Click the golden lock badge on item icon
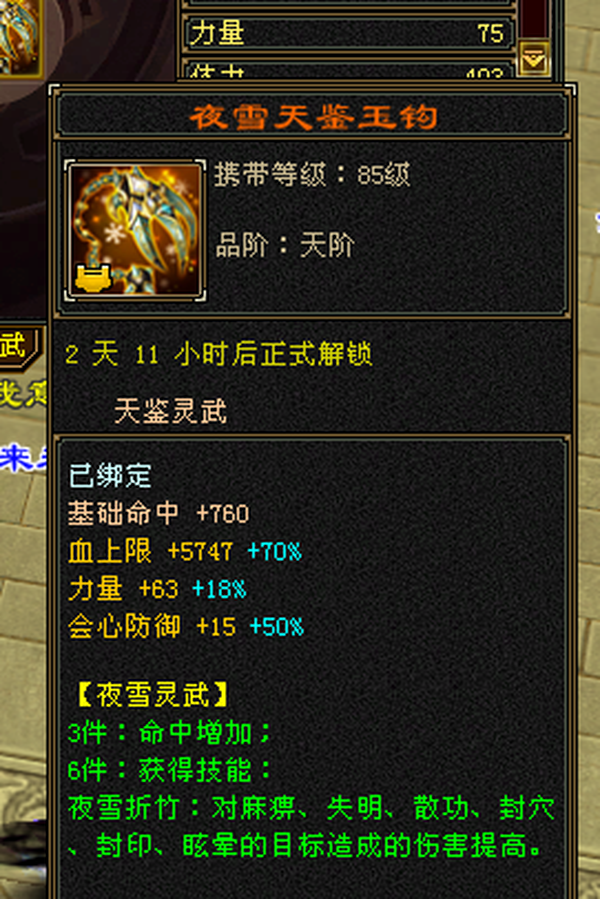The width and height of the screenshot is (600, 899). [x=92, y=277]
